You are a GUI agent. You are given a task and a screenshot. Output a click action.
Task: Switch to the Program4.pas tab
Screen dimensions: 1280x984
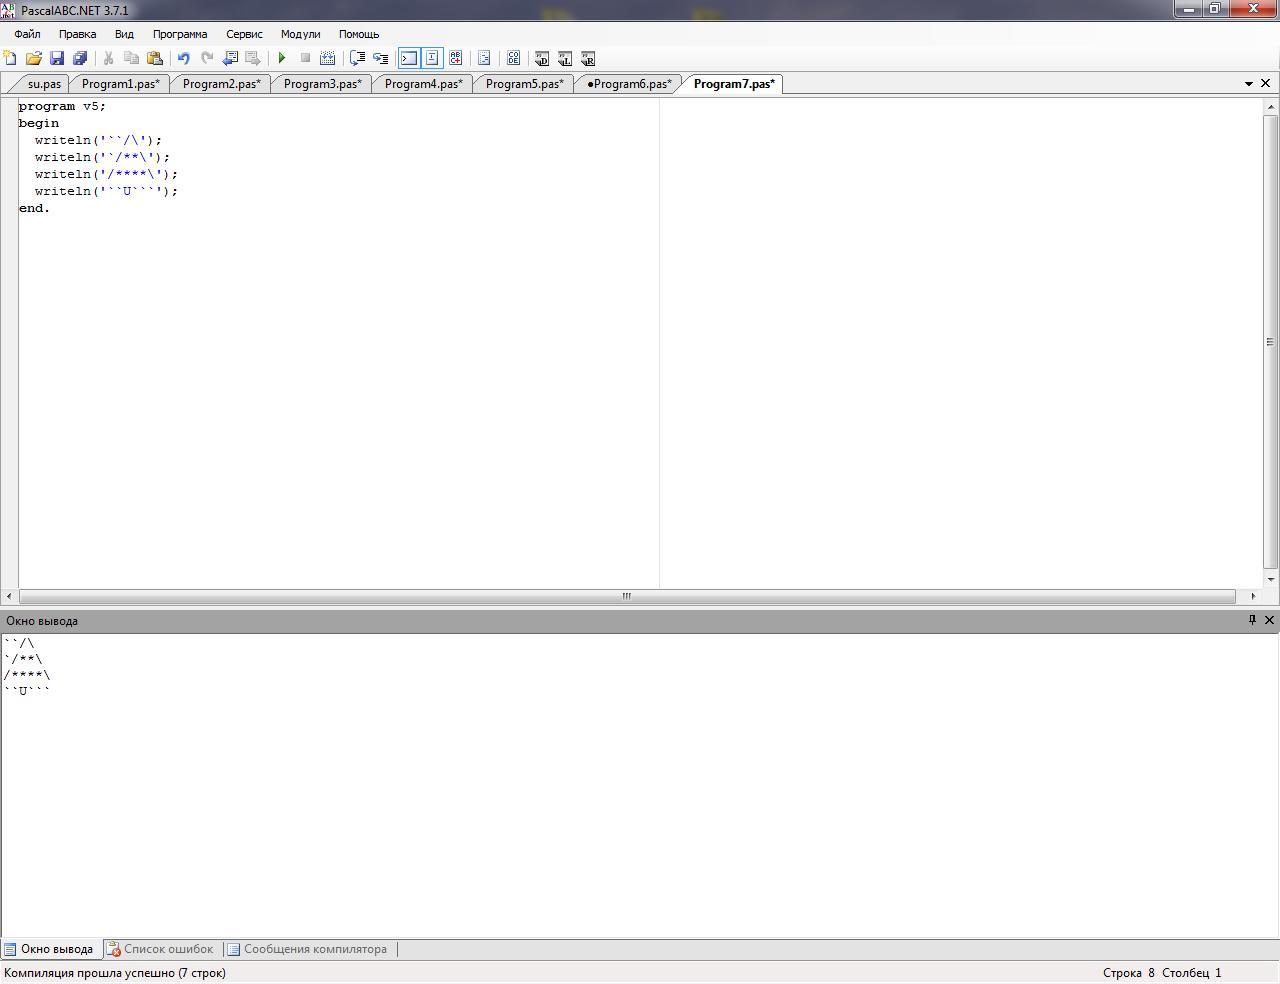click(424, 84)
